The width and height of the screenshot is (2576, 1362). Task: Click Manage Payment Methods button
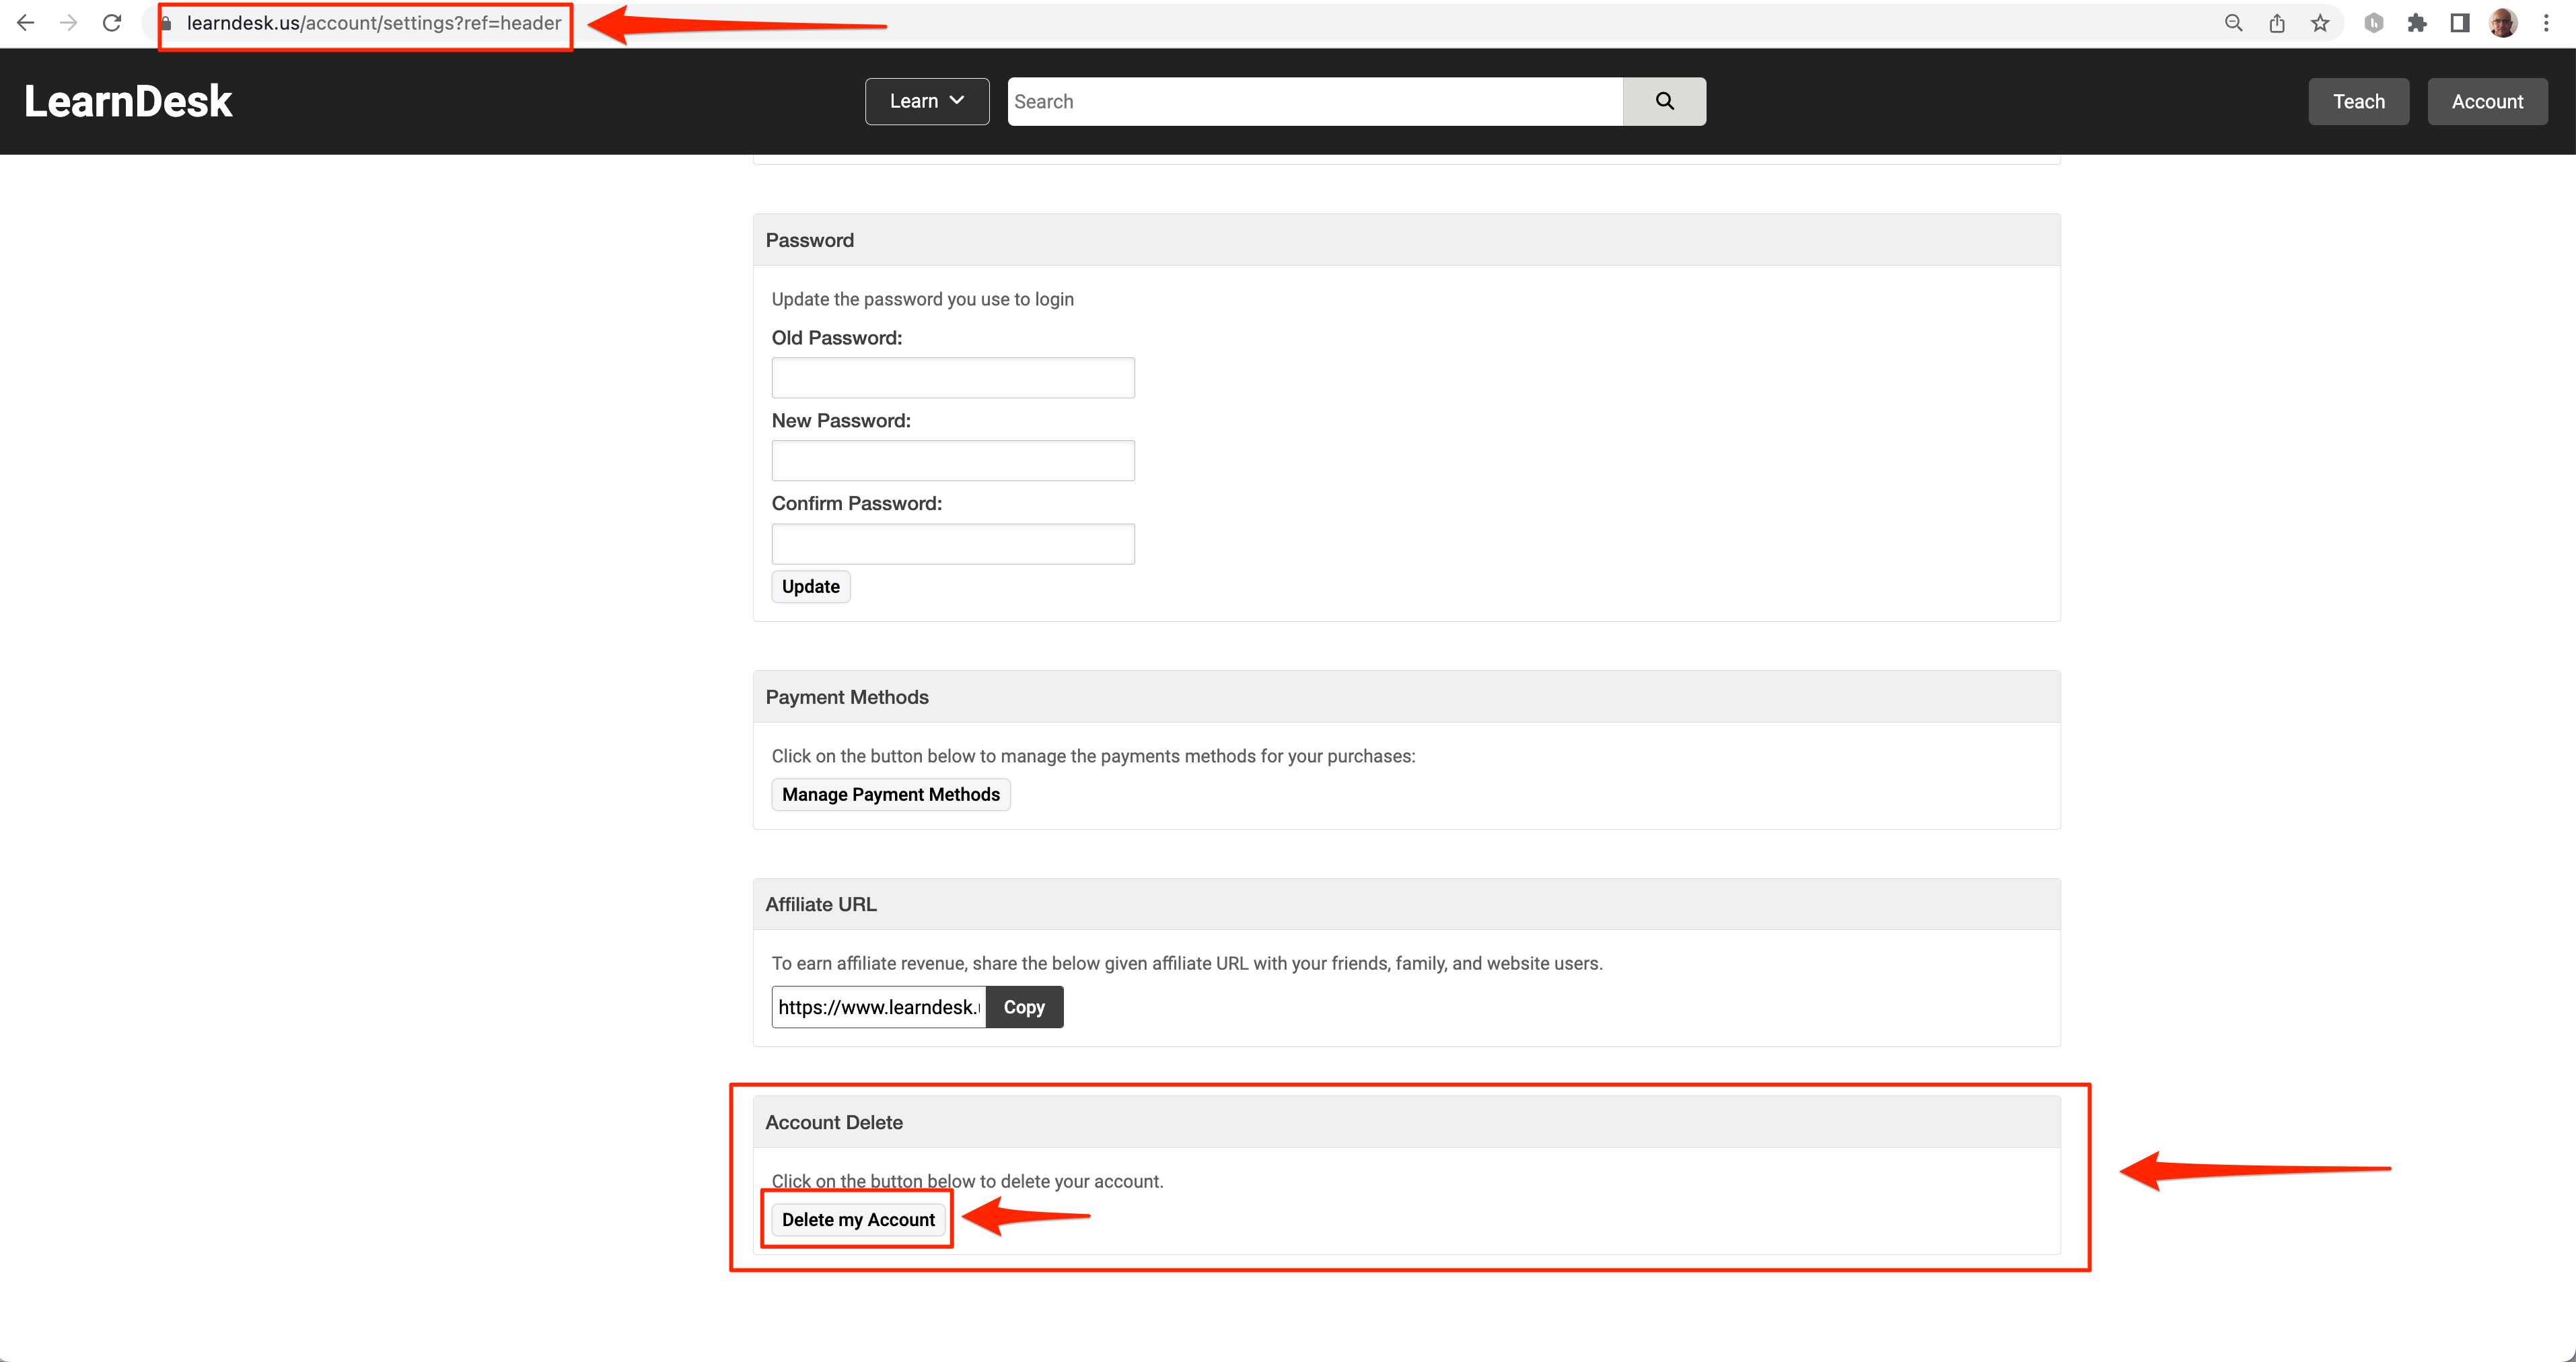coord(891,794)
